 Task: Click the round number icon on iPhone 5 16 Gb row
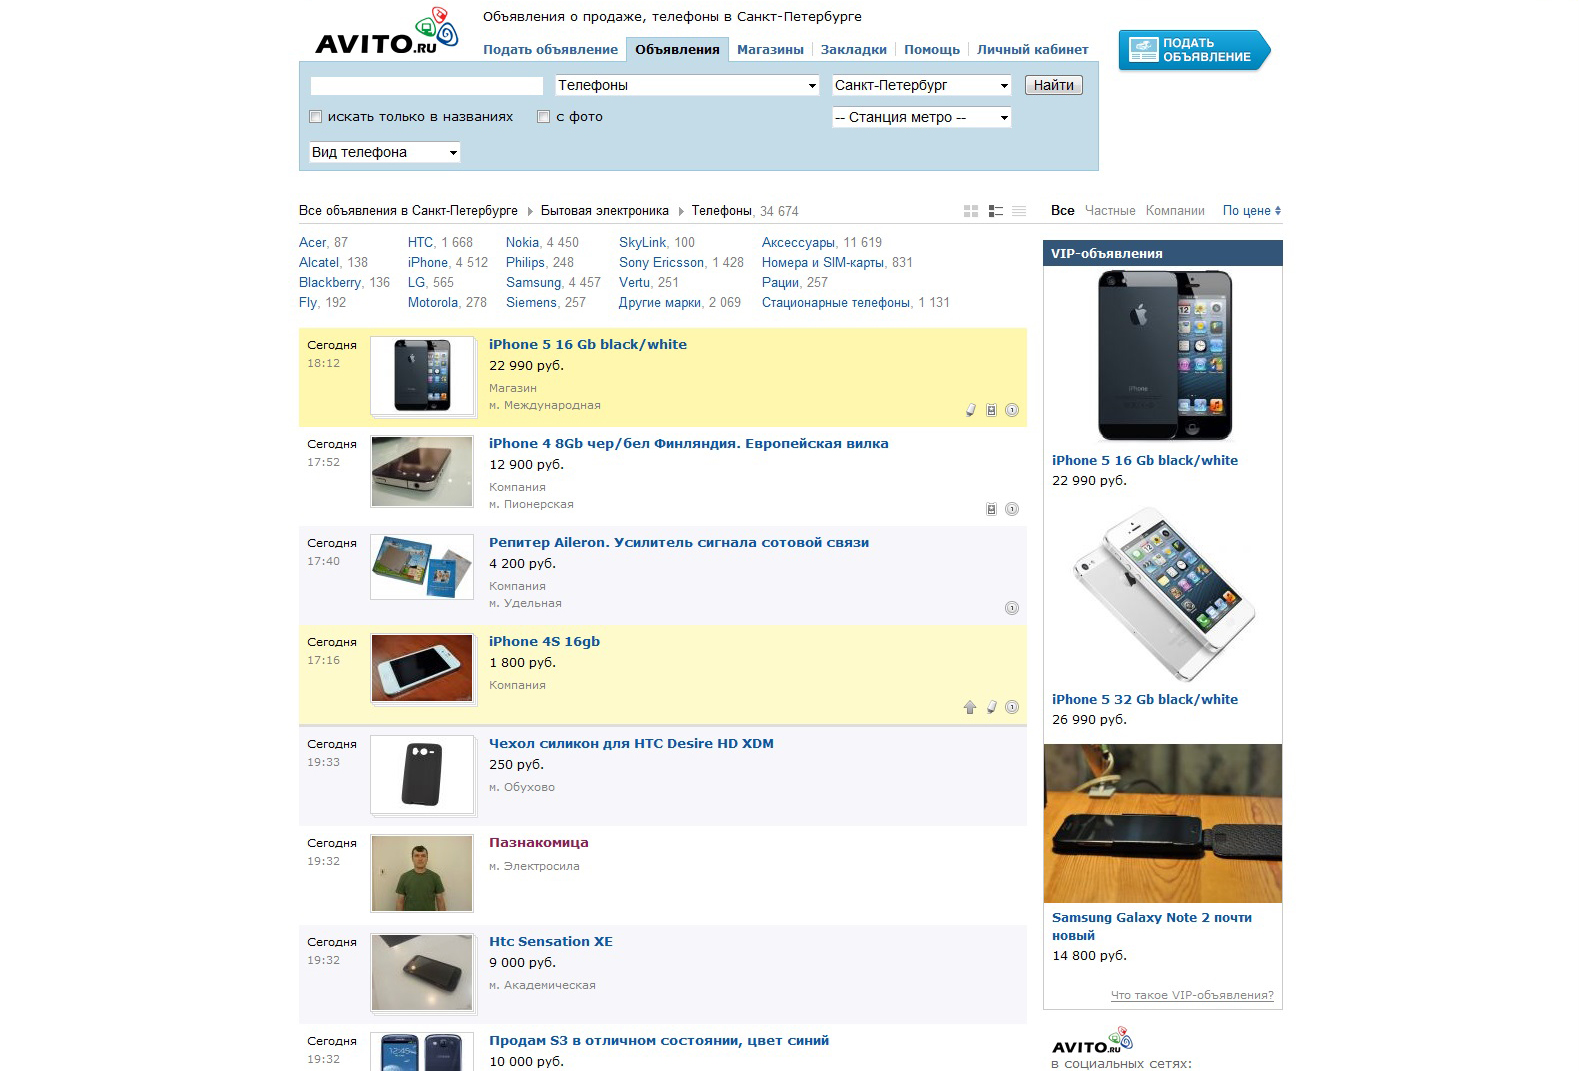pyautogui.click(x=1012, y=410)
